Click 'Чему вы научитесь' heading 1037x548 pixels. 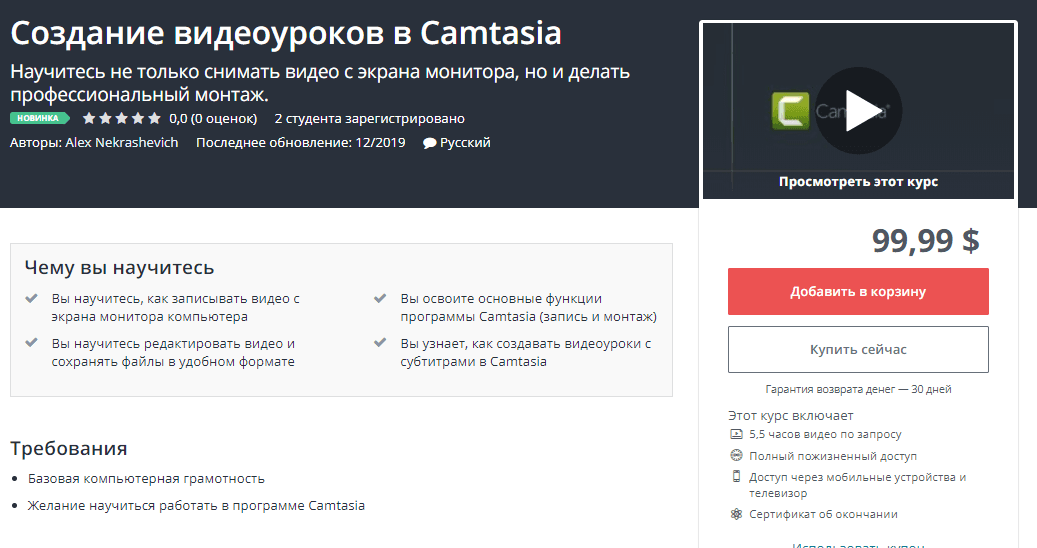pyautogui.click(x=119, y=268)
